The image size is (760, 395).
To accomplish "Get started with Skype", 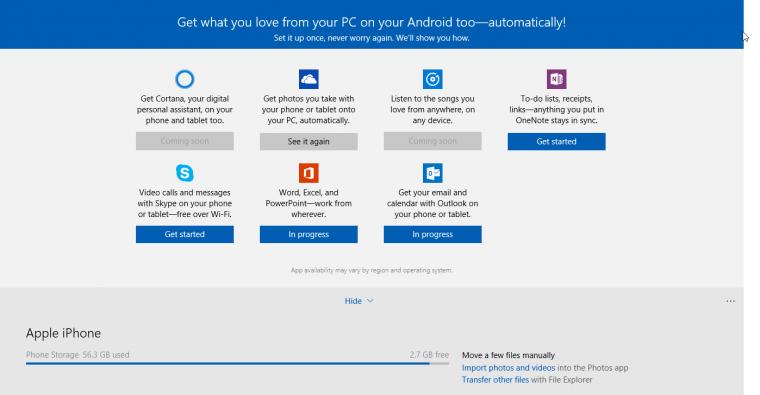I will (185, 234).
